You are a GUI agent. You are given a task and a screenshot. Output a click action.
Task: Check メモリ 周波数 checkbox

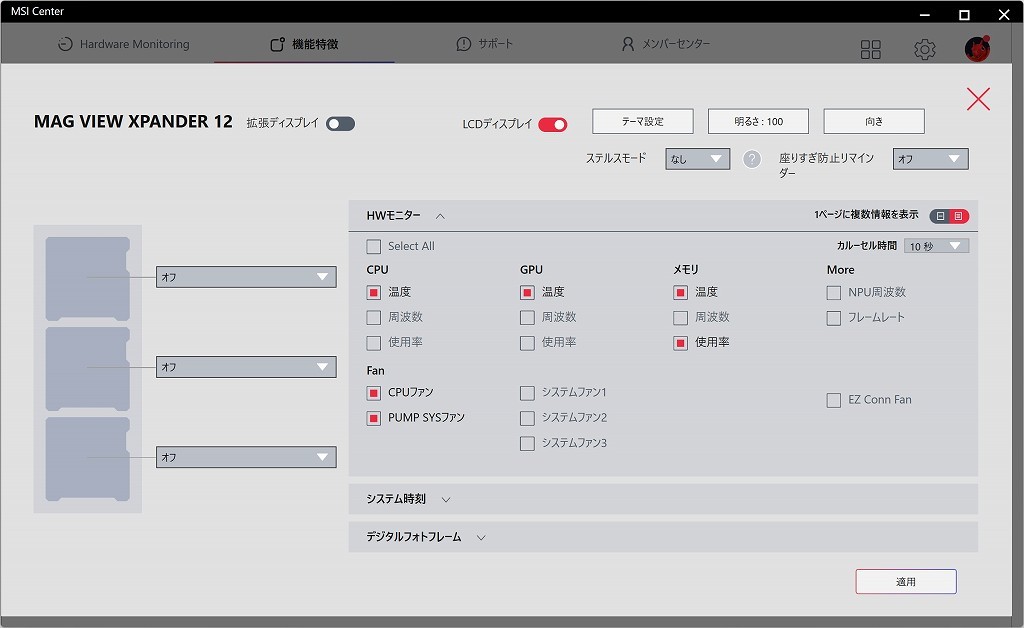point(680,318)
